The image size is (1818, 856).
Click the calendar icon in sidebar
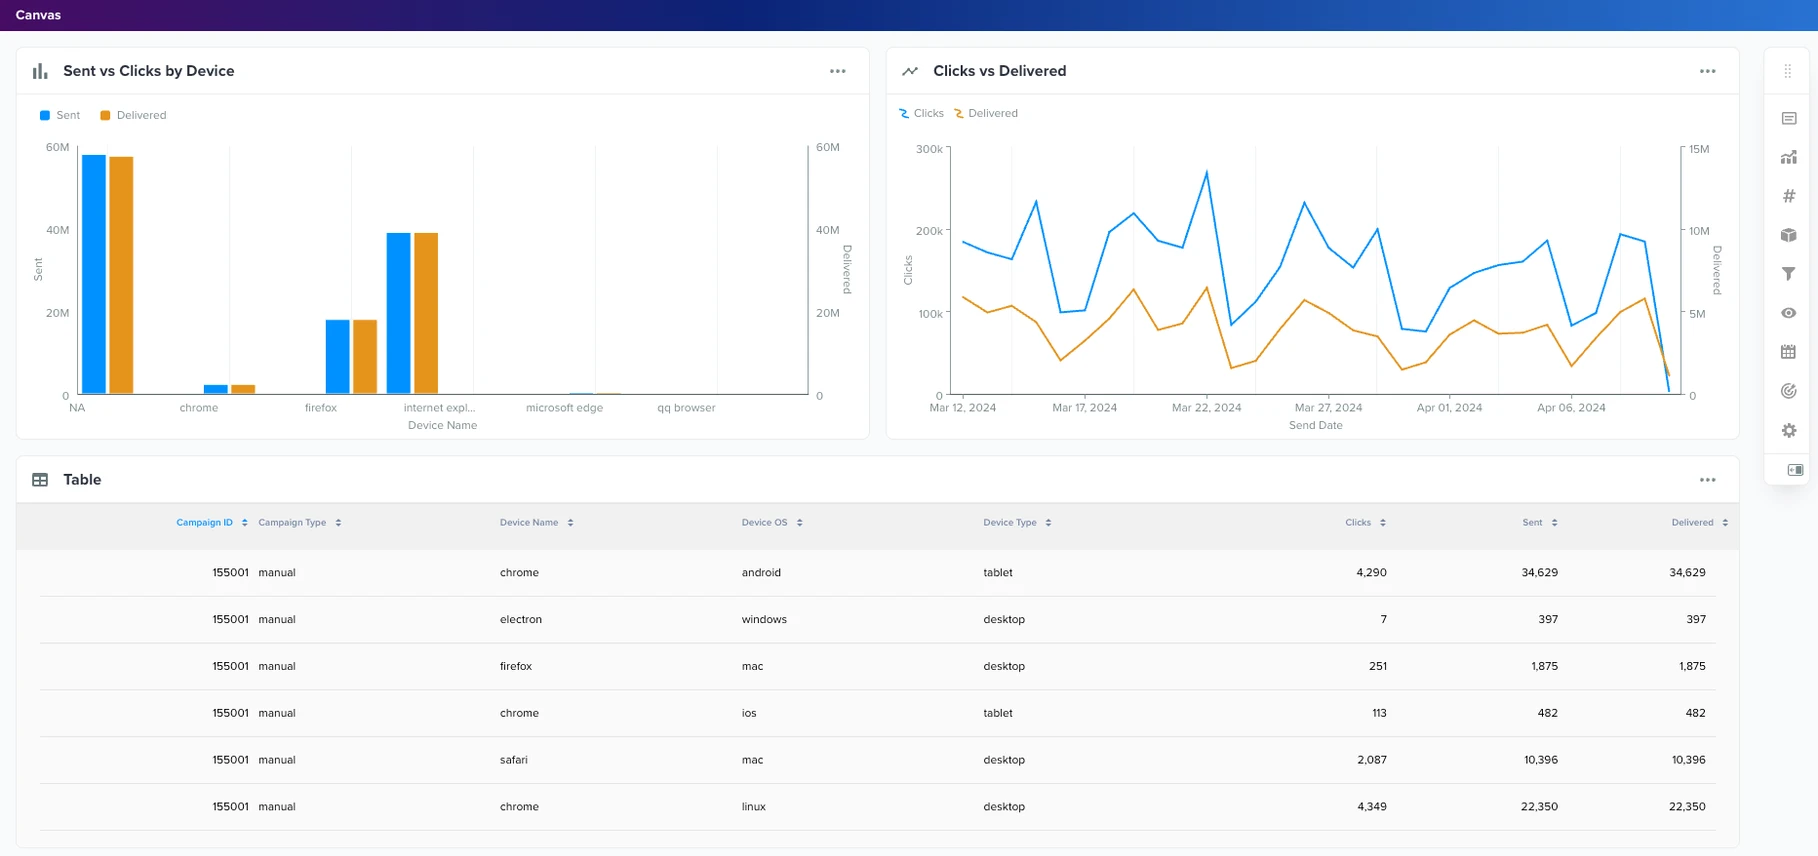(x=1789, y=352)
